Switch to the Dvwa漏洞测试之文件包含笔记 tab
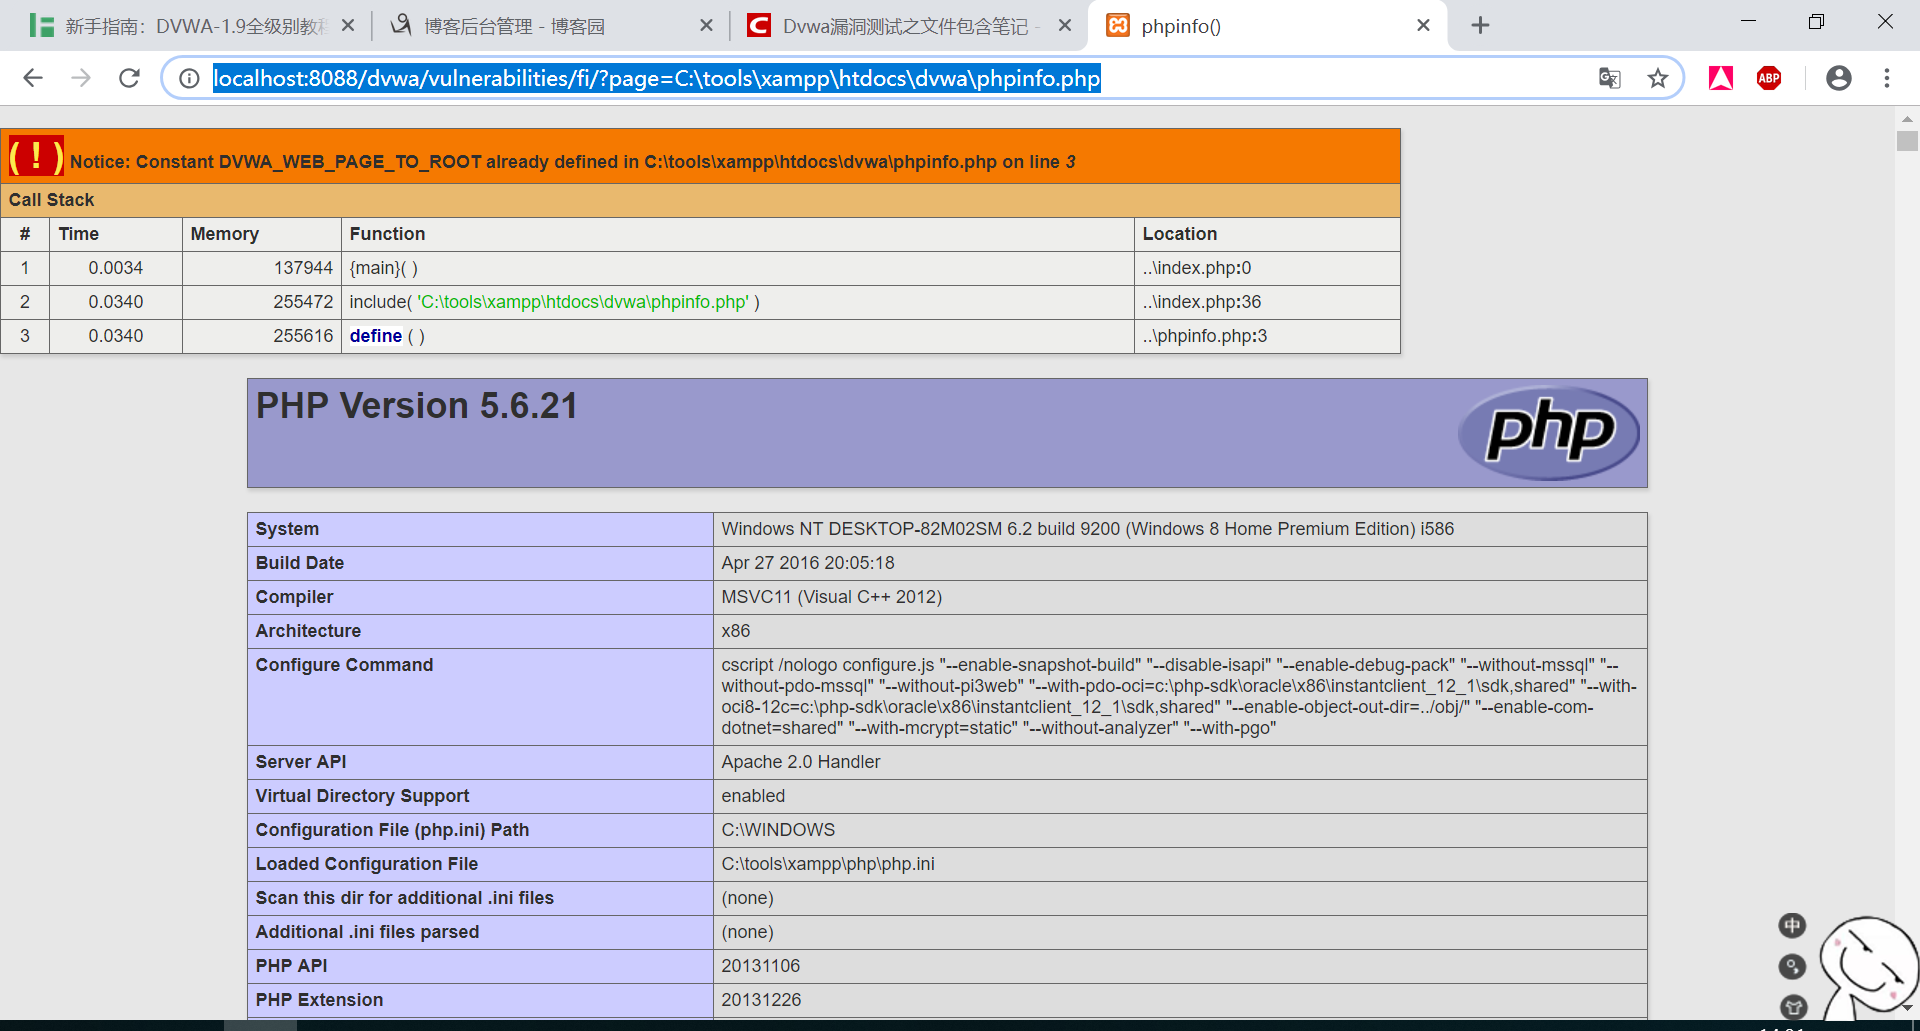1920x1031 pixels. (905, 26)
